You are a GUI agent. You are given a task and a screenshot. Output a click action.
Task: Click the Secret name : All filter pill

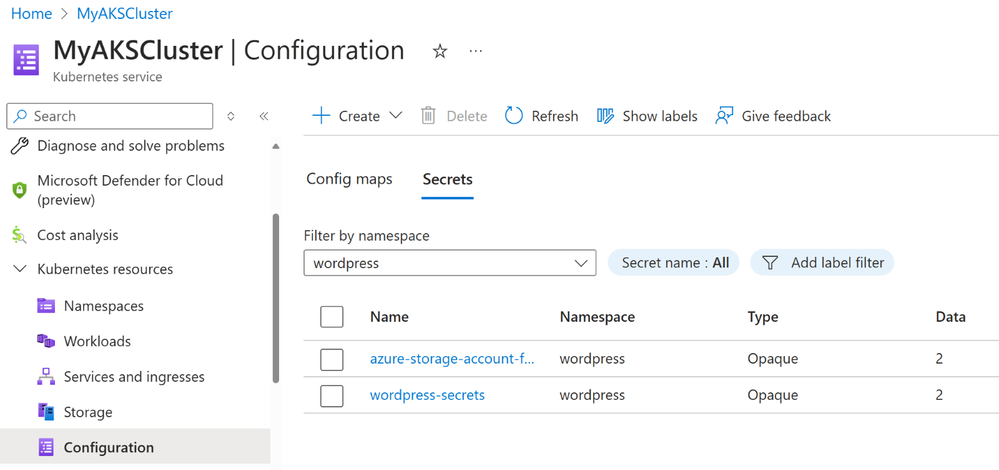[x=674, y=262]
